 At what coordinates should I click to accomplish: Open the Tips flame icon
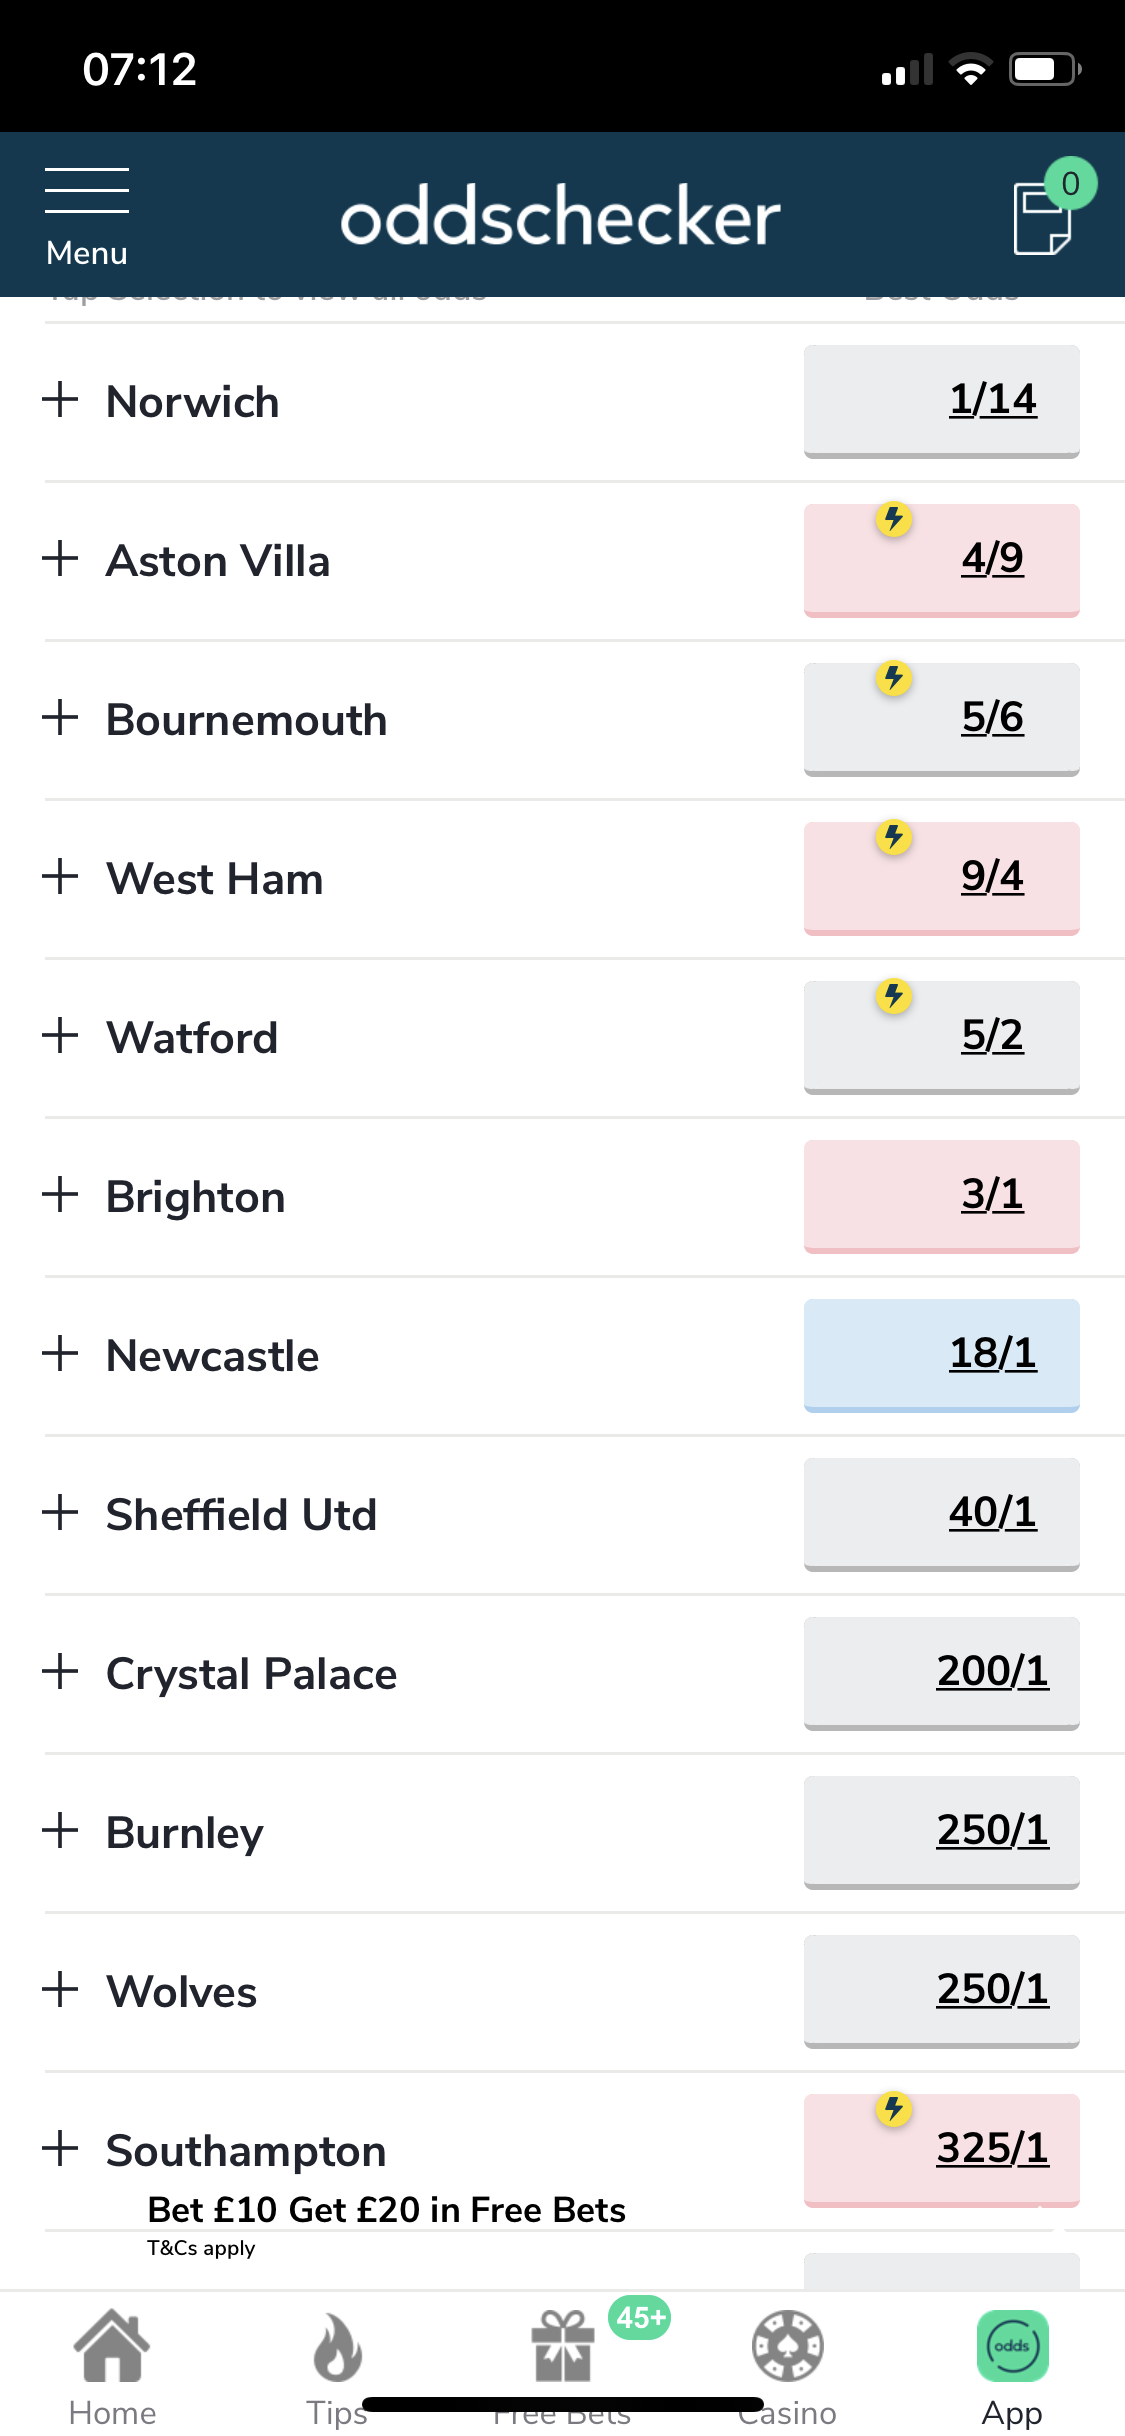[x=337, y=2346]
